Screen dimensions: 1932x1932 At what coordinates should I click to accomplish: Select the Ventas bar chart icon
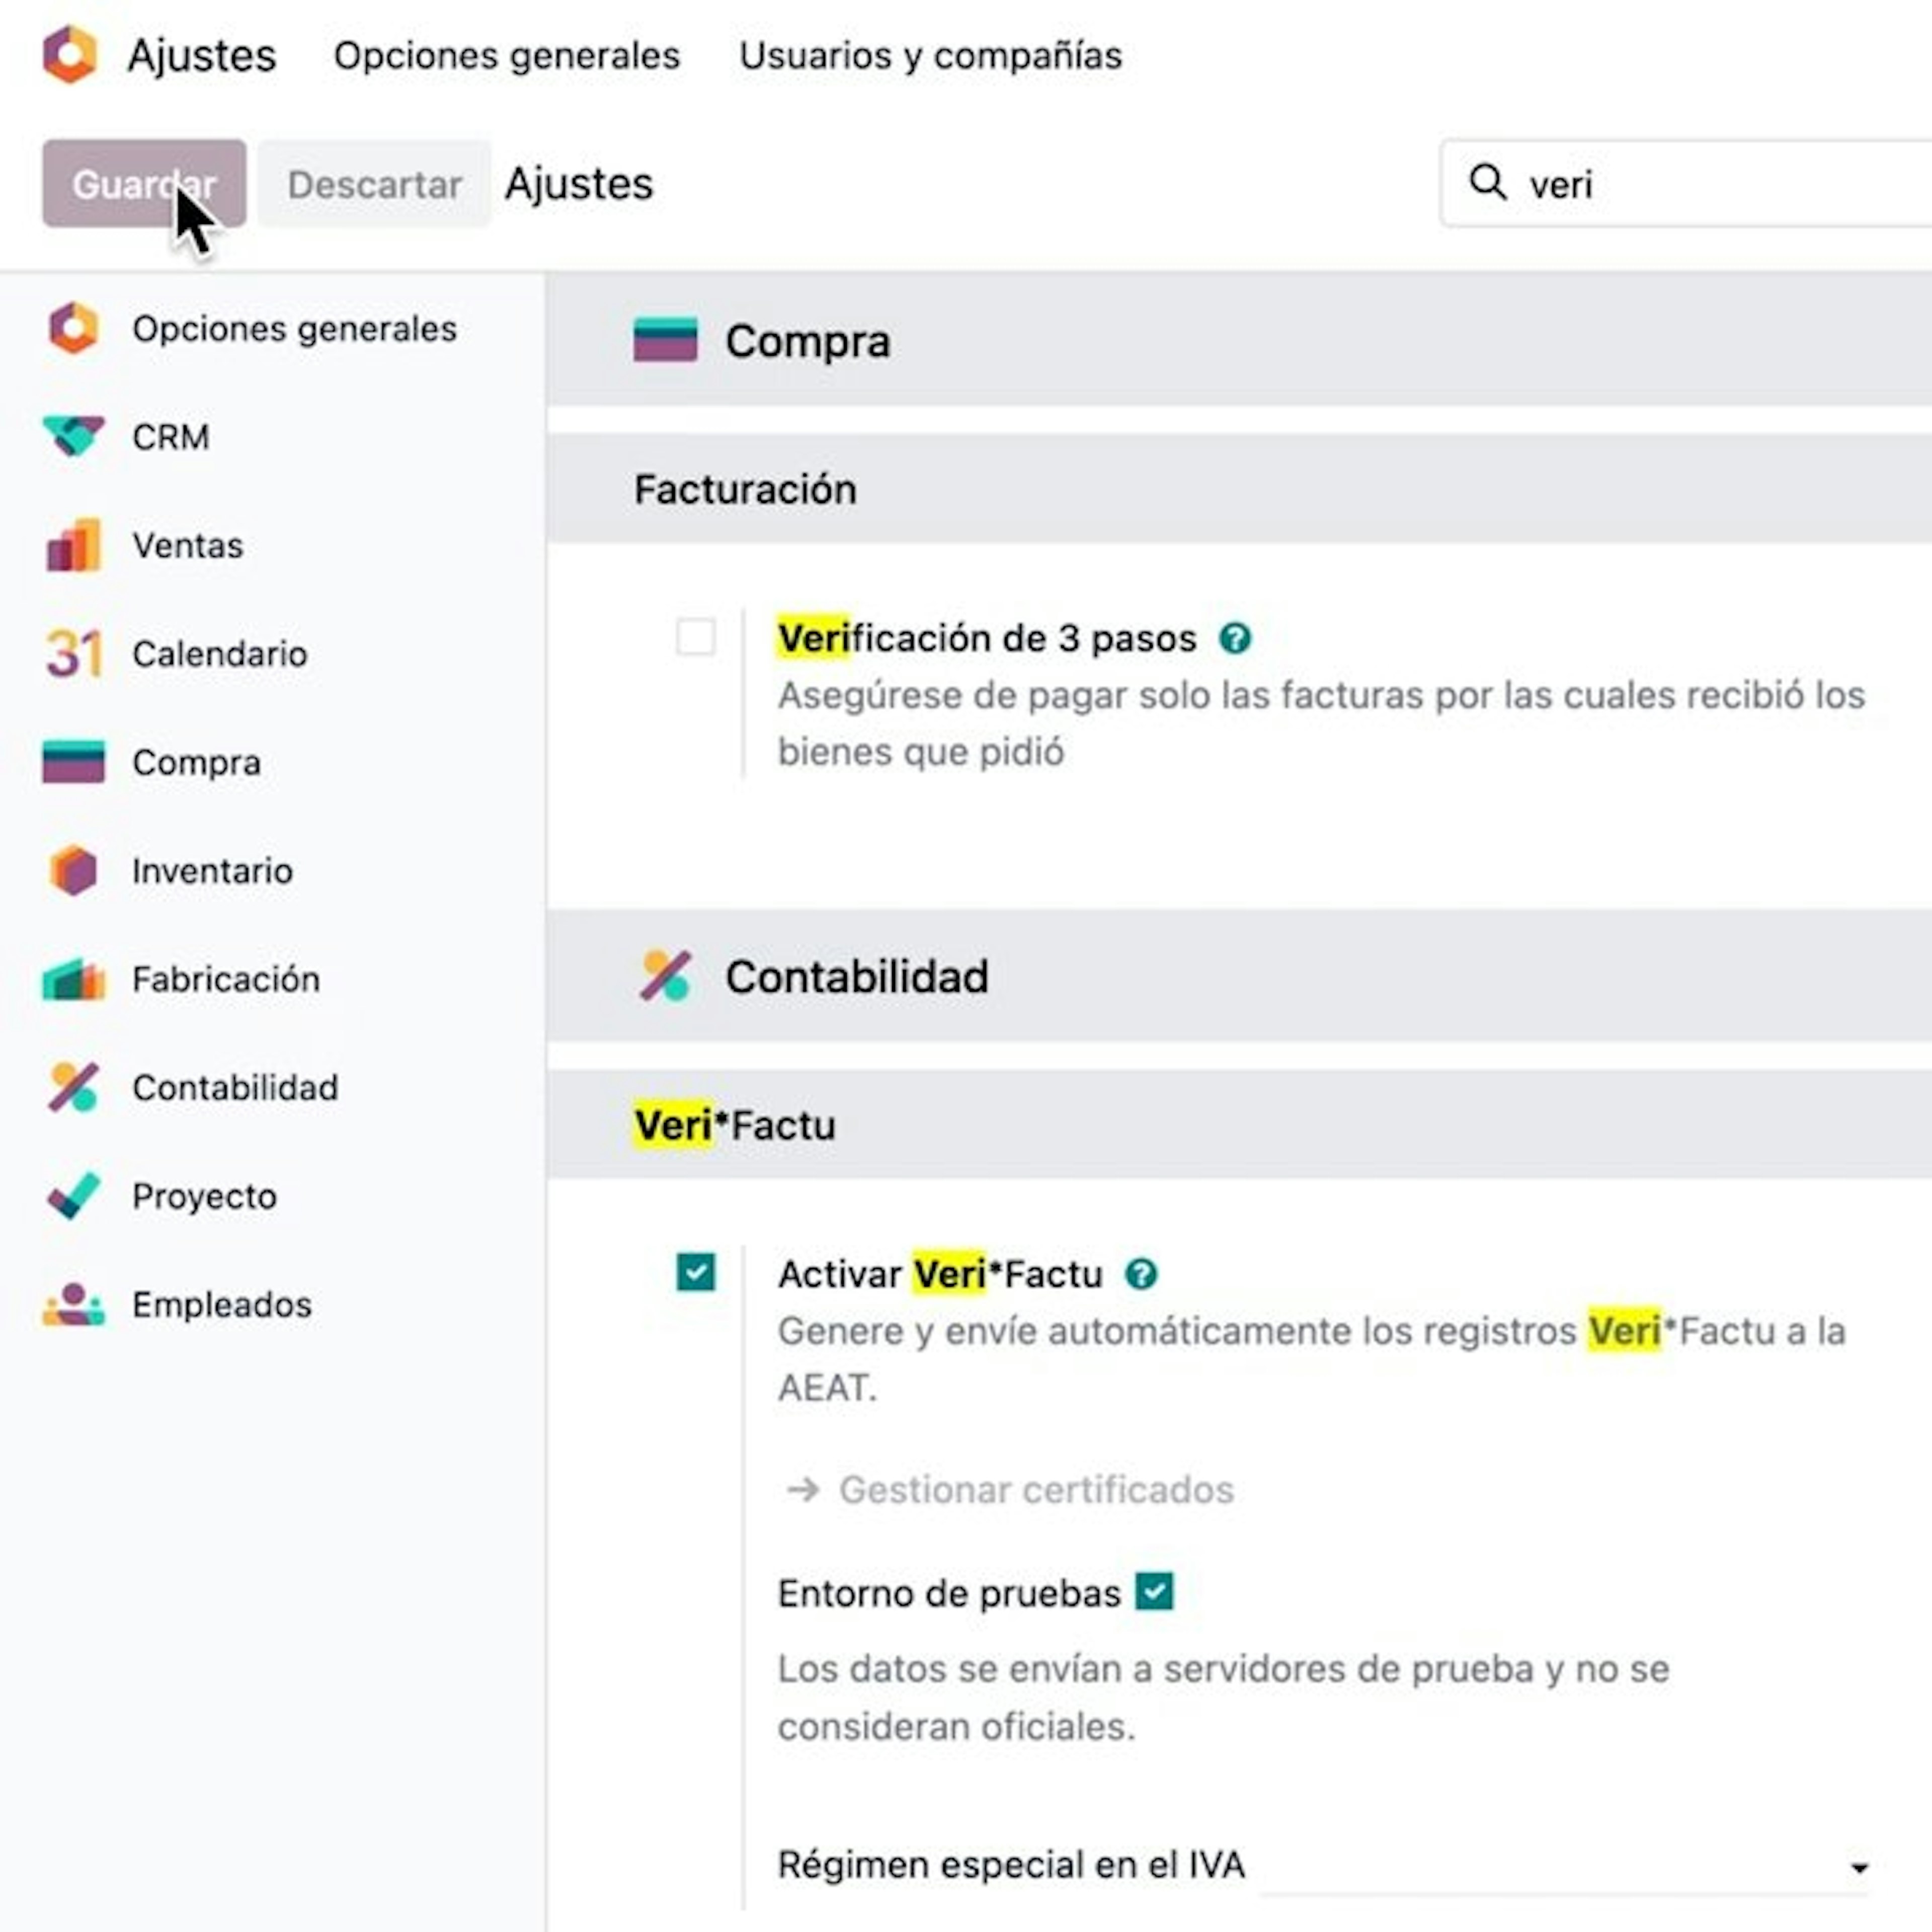tap(73, 545)
